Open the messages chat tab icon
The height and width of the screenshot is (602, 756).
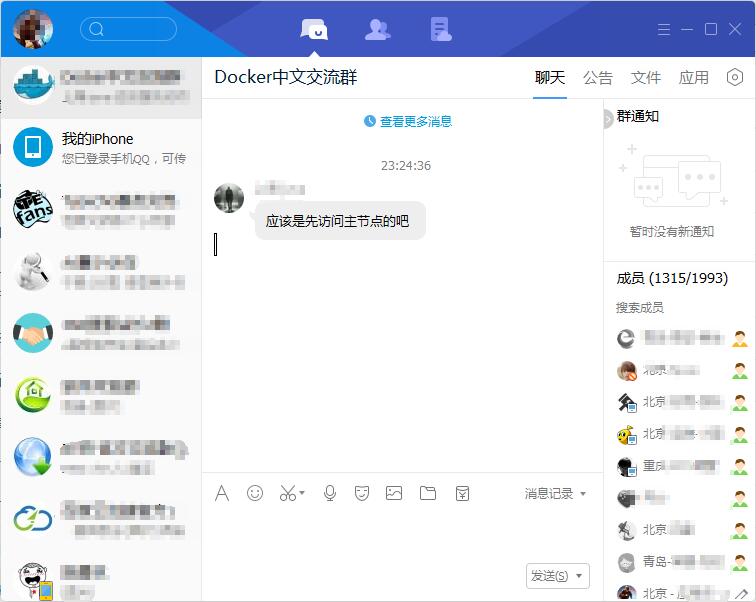314,30
